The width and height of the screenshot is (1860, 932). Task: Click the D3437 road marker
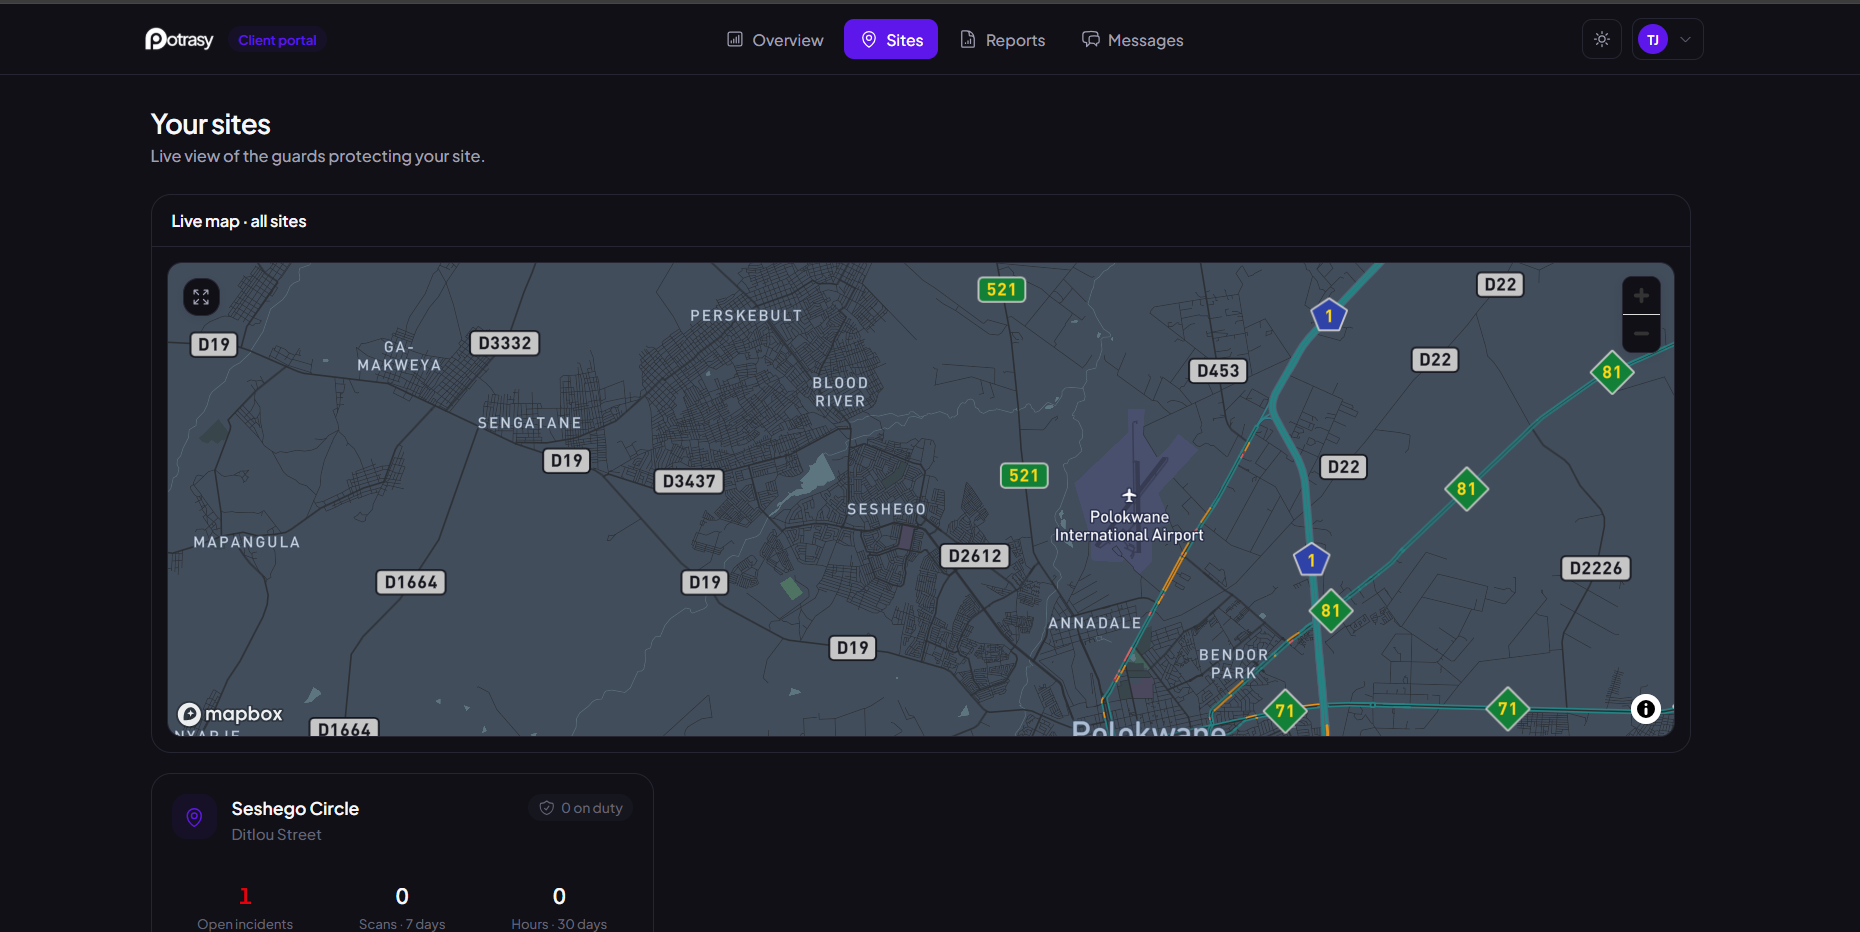(x=689, y=481)
